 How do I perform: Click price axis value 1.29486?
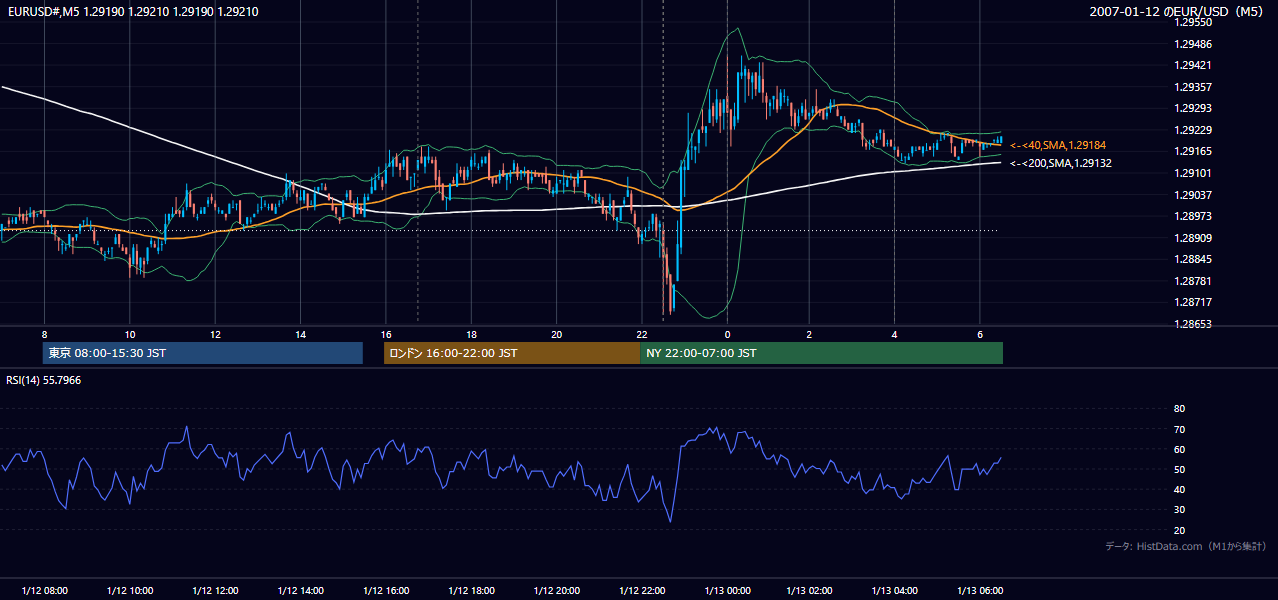(x=1193, y=44)
